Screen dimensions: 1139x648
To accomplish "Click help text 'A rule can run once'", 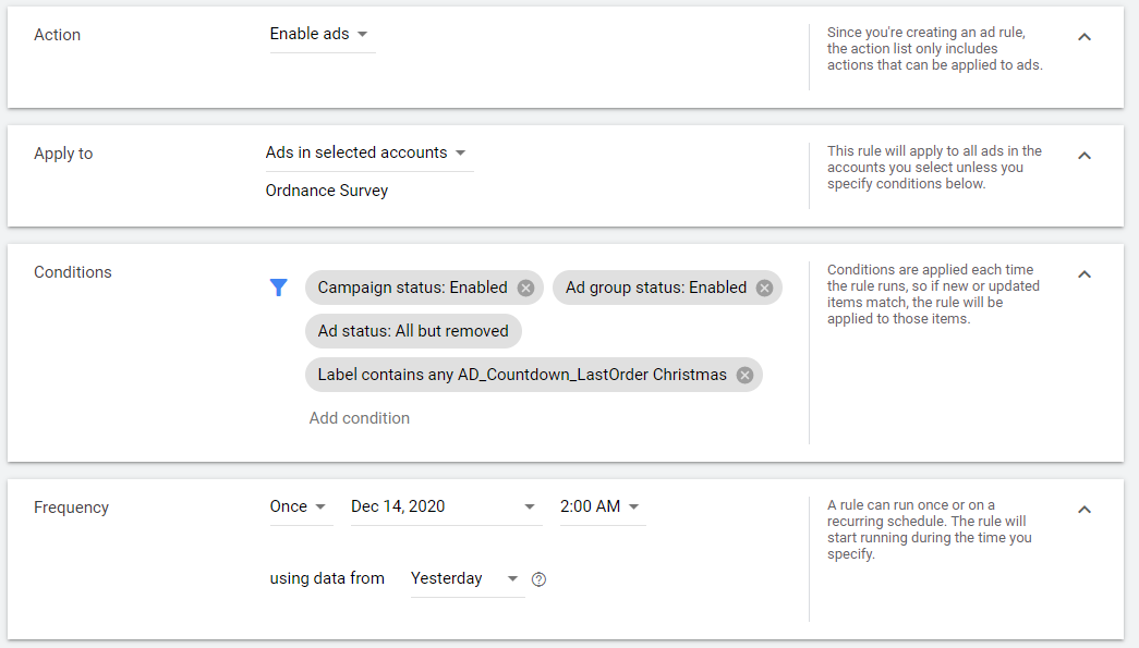I will pyautogui.click(x=929, y=530).
